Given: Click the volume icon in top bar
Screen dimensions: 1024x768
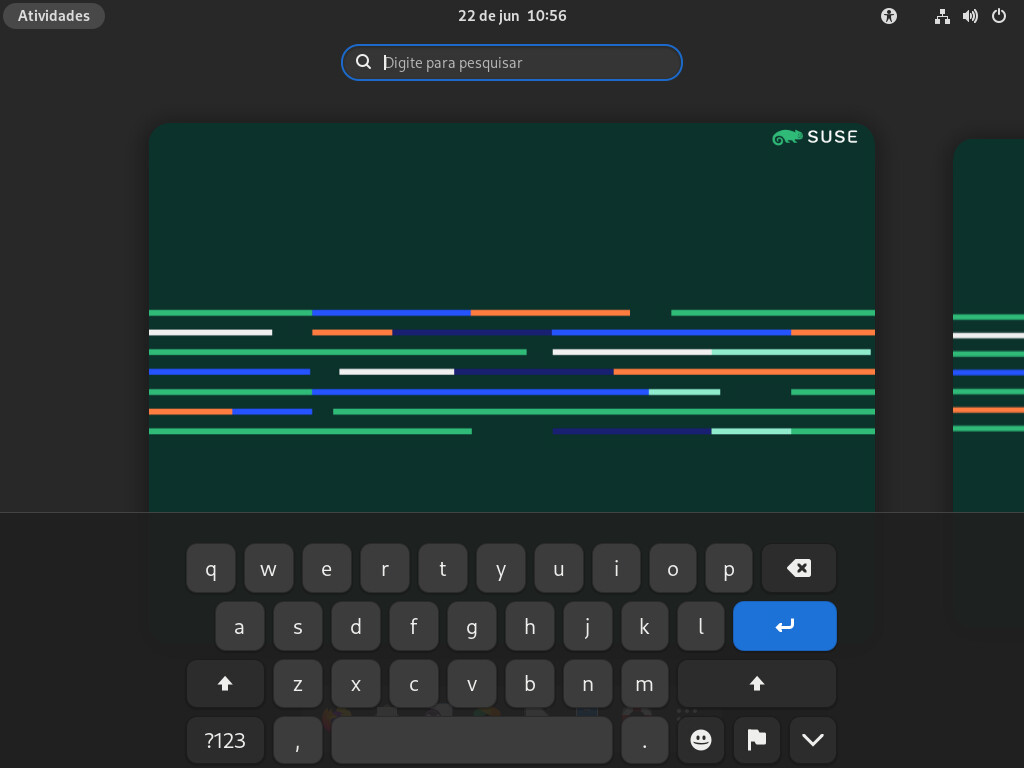Looking at the screenshot, I should [969, 16].
